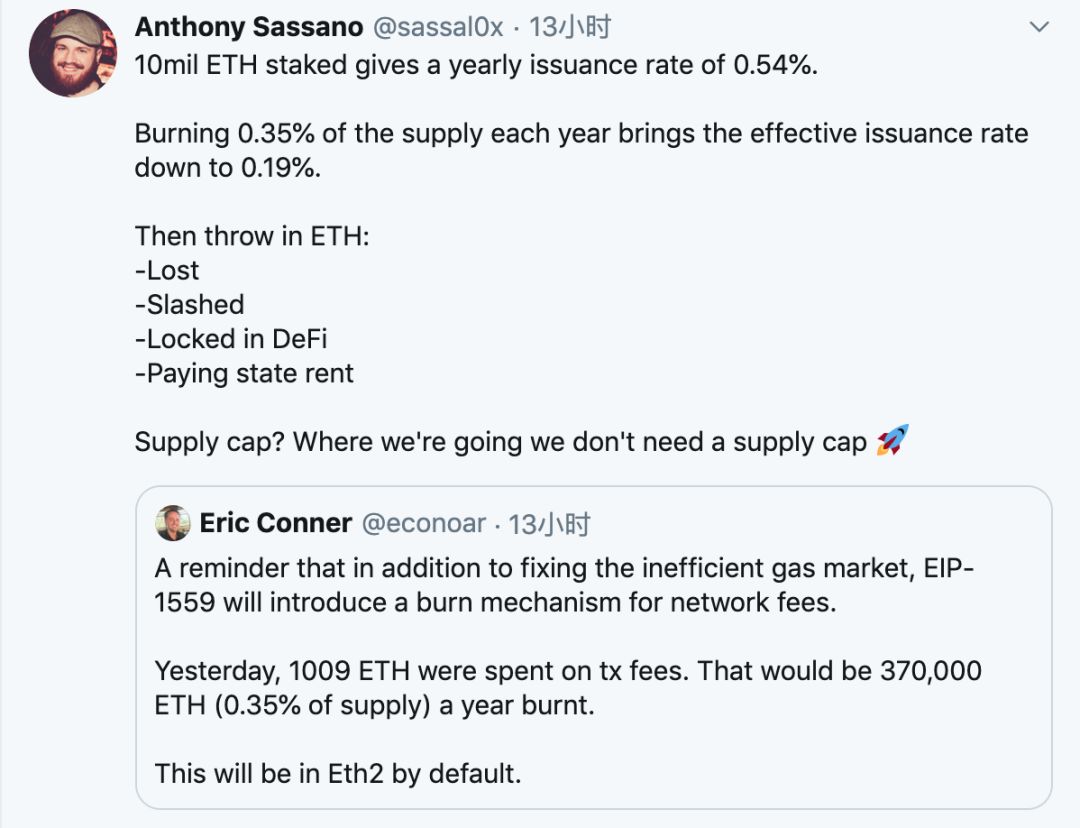Open the tweet options chevron menu
The image size is (1080, 828).
pyautogui.click(x=1040, y=27)
